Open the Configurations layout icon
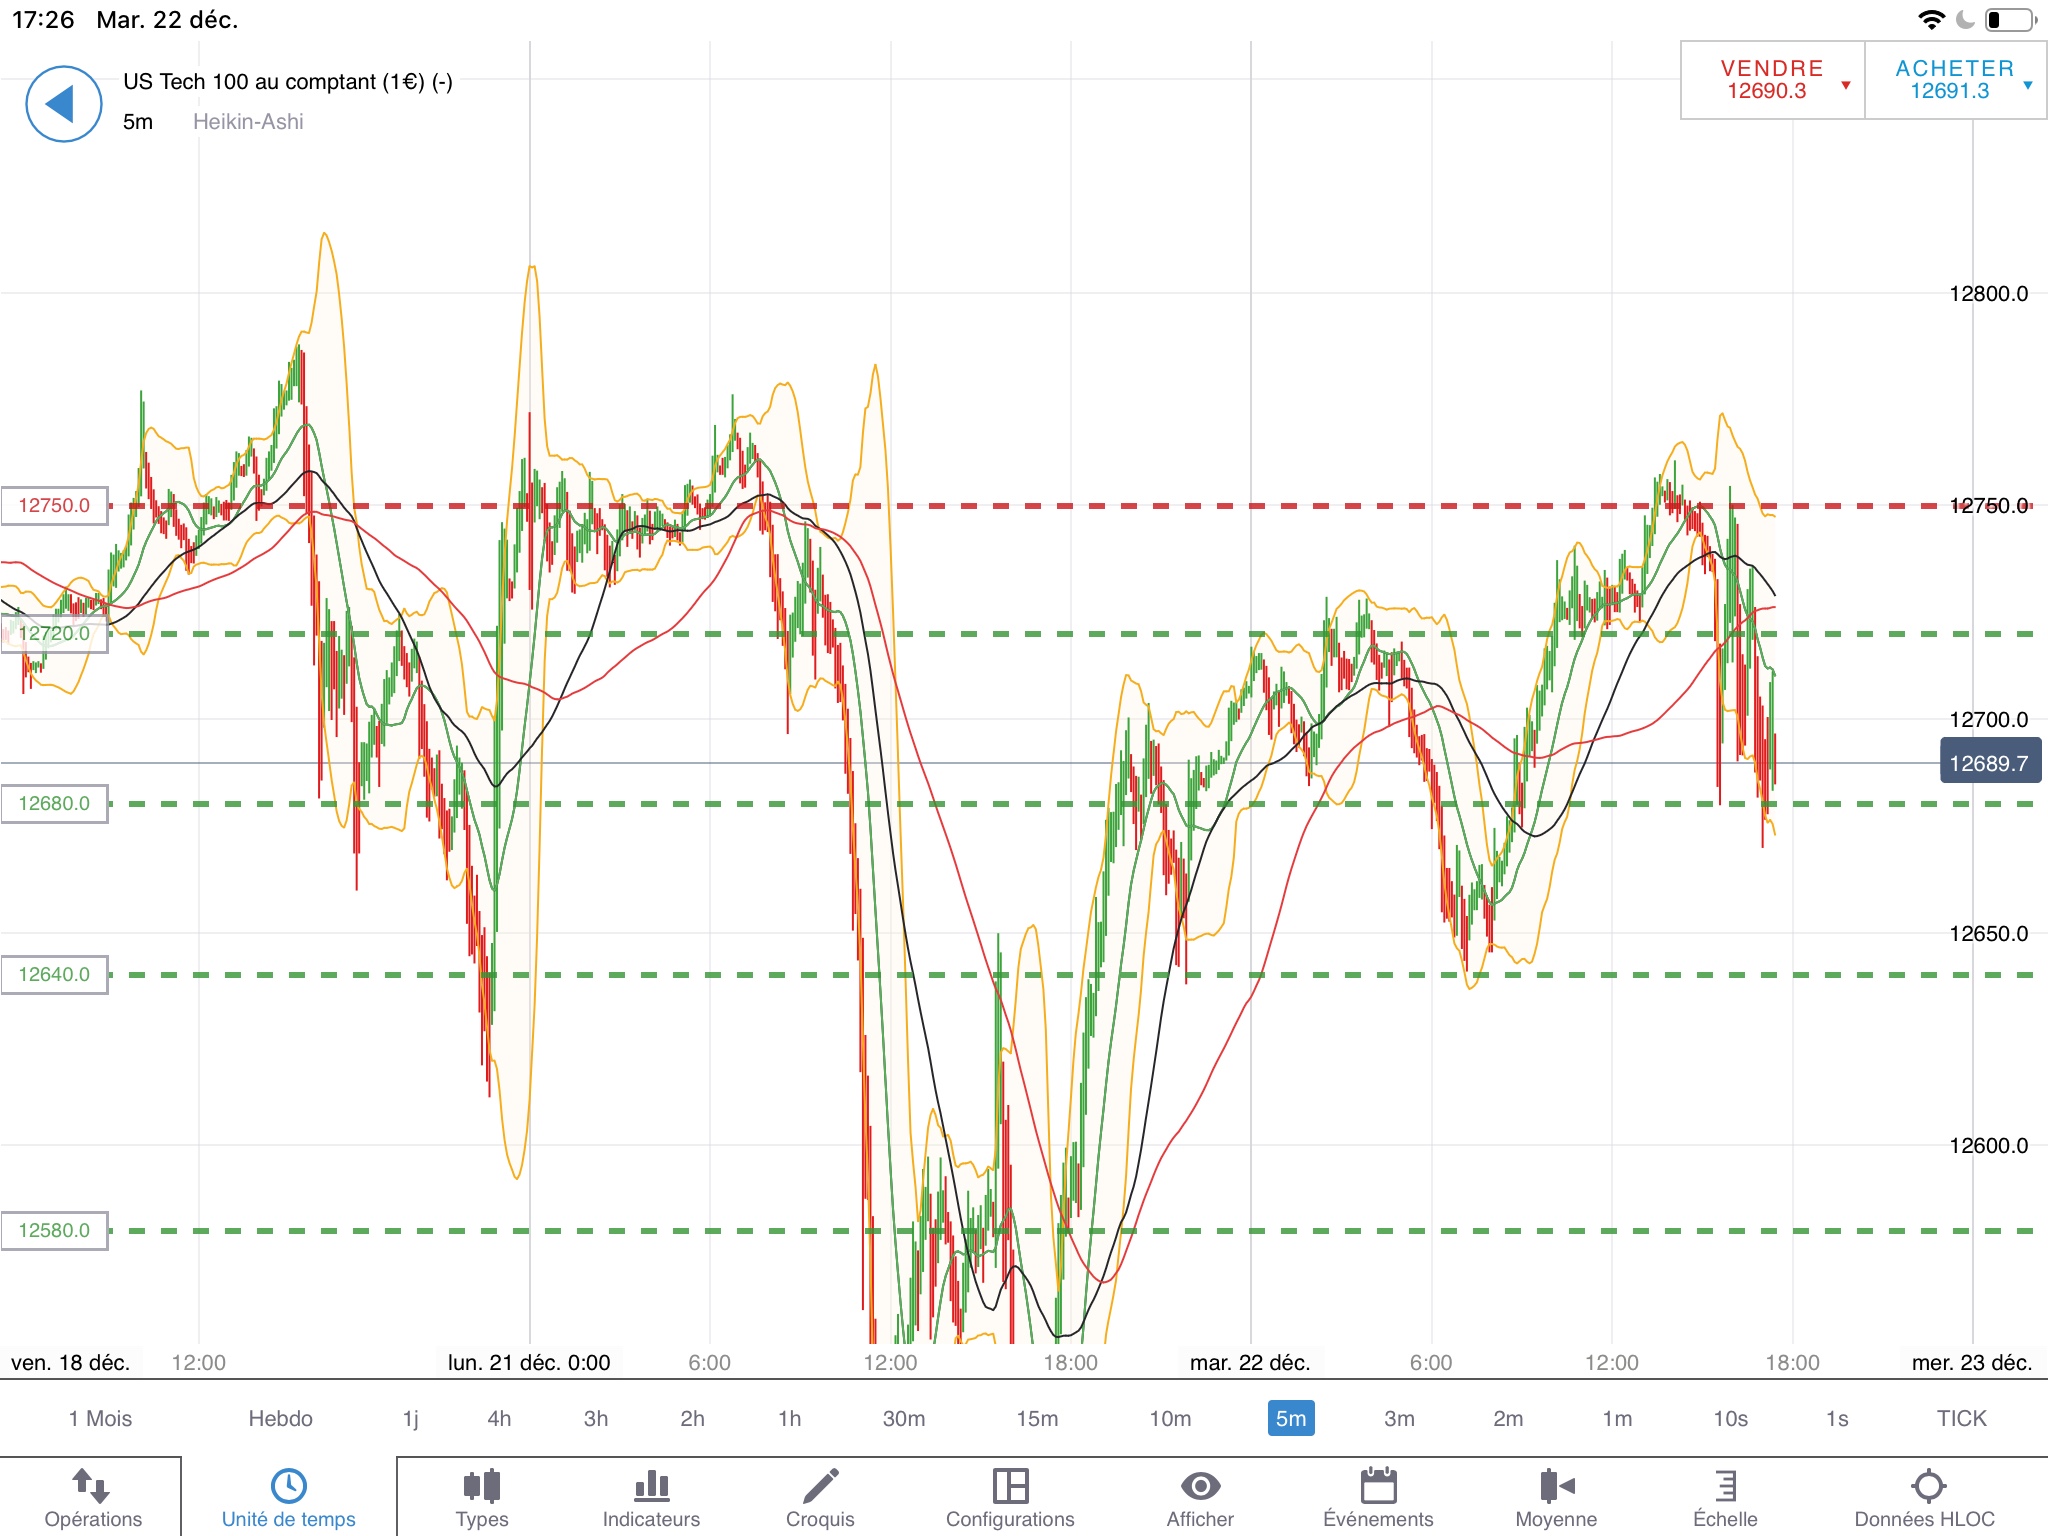The image size is (2048, 1536). click(1010, 1486)
